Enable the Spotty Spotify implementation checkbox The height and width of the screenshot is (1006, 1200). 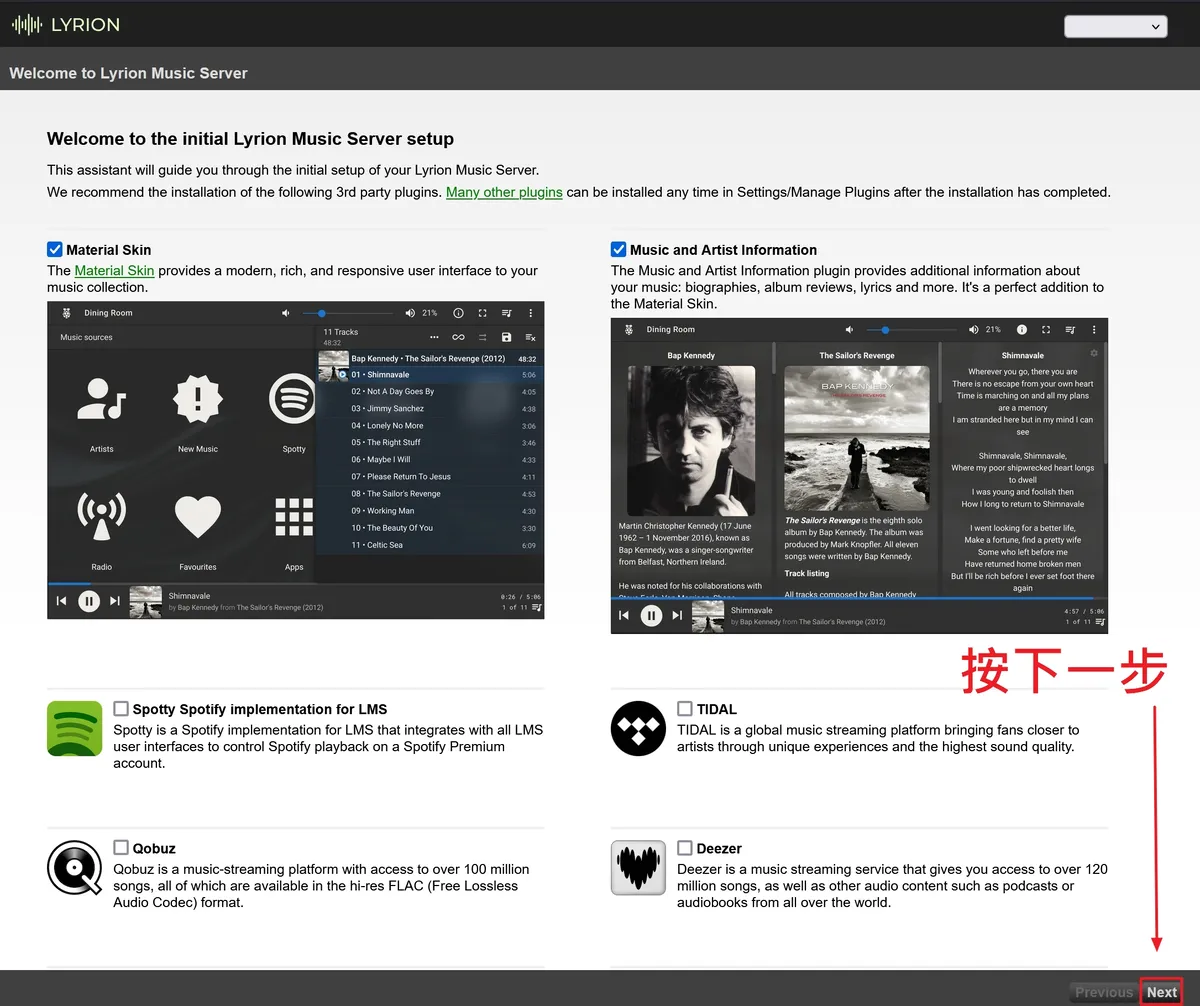click(x=121, y=709)
